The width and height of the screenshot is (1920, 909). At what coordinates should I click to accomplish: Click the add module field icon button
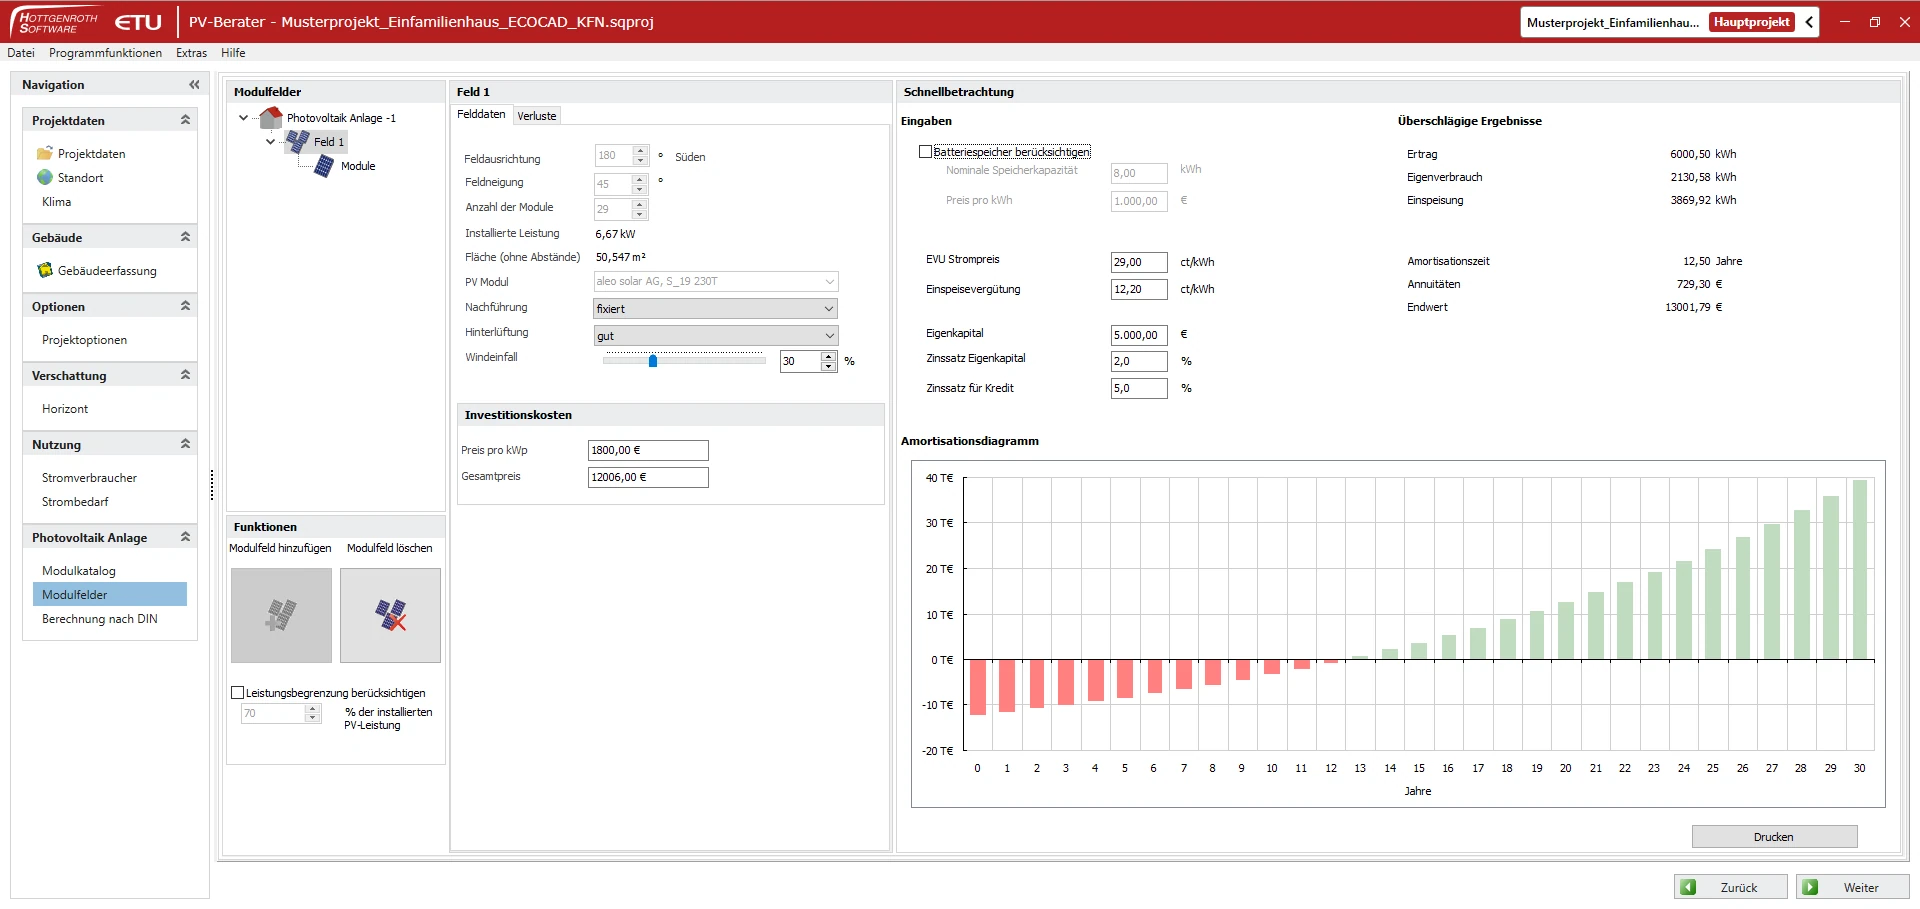[x=281, y=615]
